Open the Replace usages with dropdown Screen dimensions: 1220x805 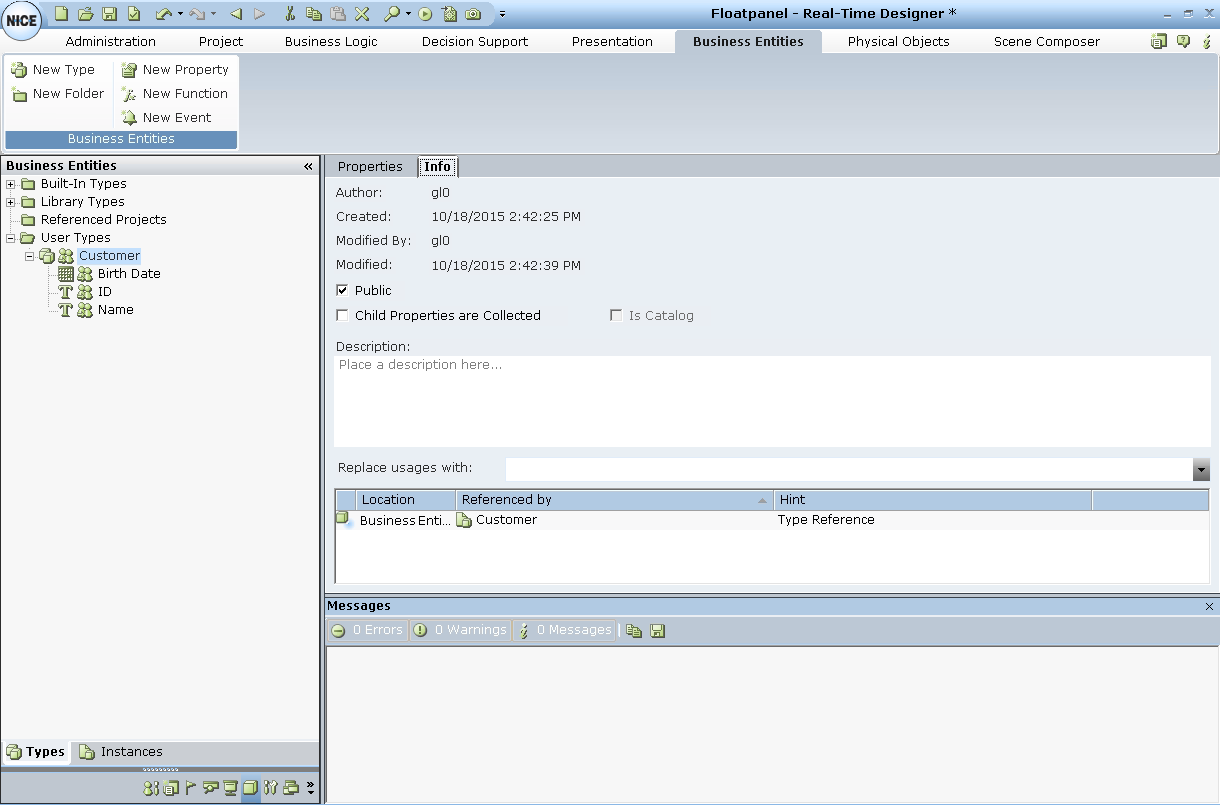point(1201,470)
